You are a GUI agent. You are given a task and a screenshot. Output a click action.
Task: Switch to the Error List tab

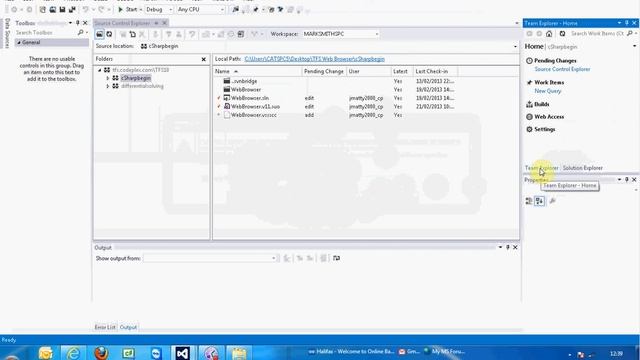click(x=105, y=327)
